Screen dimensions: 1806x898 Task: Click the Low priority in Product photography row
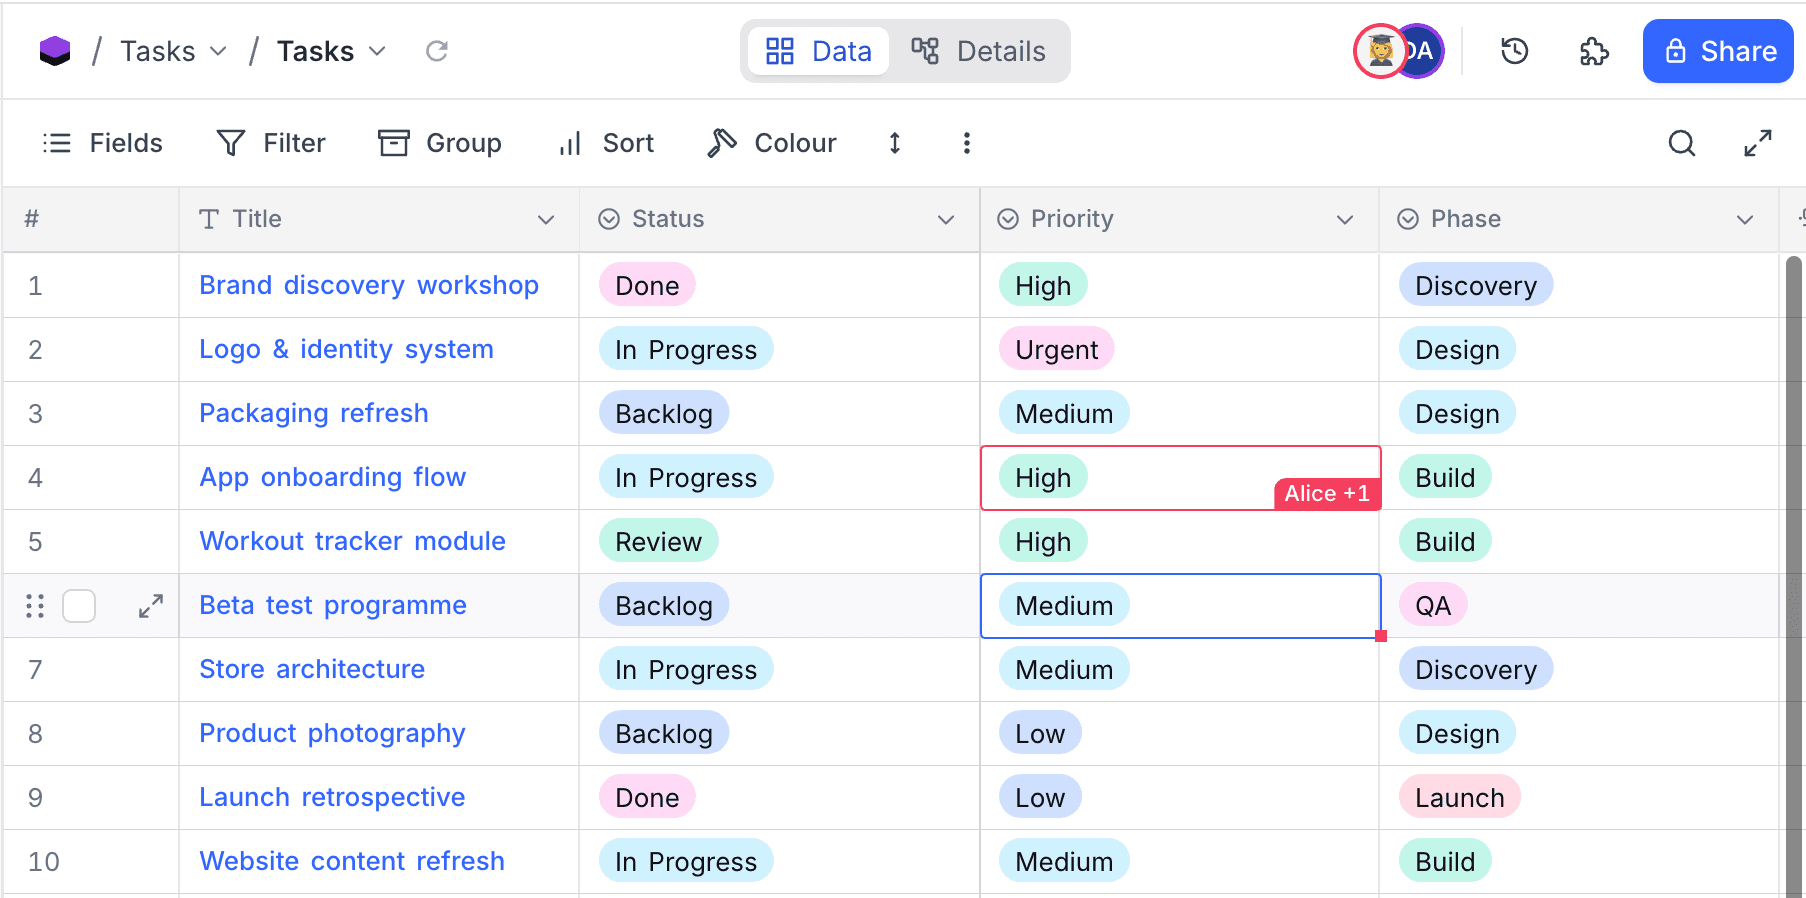(1040, 733)
